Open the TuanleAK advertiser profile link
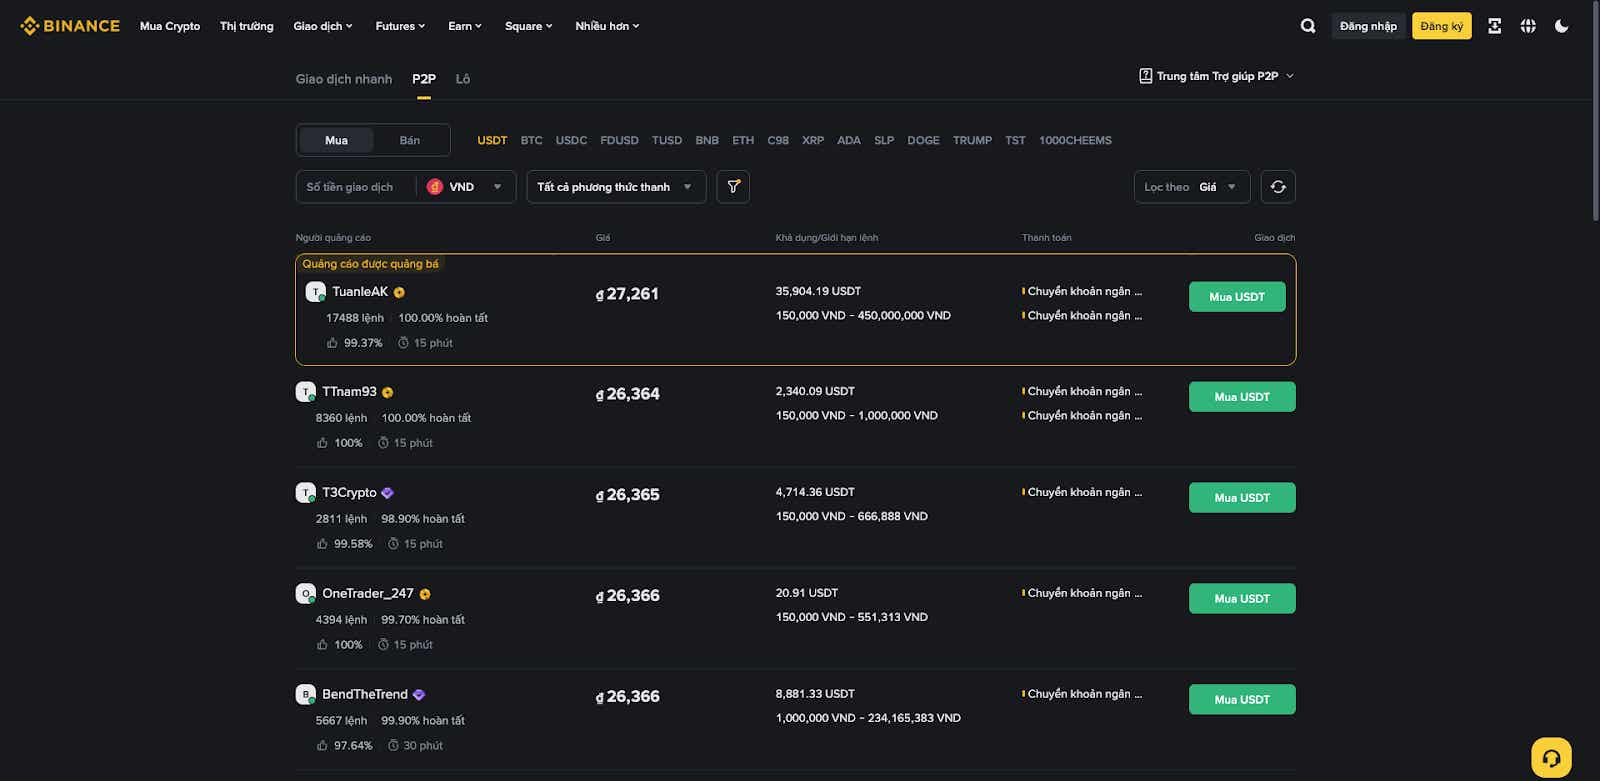1600x781 pixels. (x=360, y=292)
